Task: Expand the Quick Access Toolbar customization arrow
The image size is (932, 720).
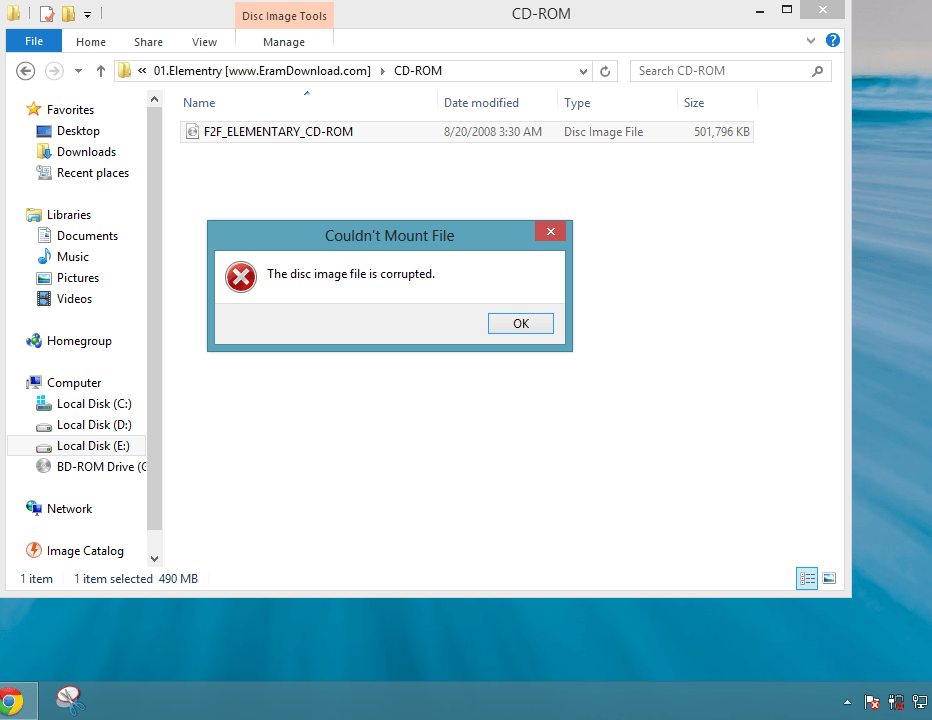Action: pos(86,13)
